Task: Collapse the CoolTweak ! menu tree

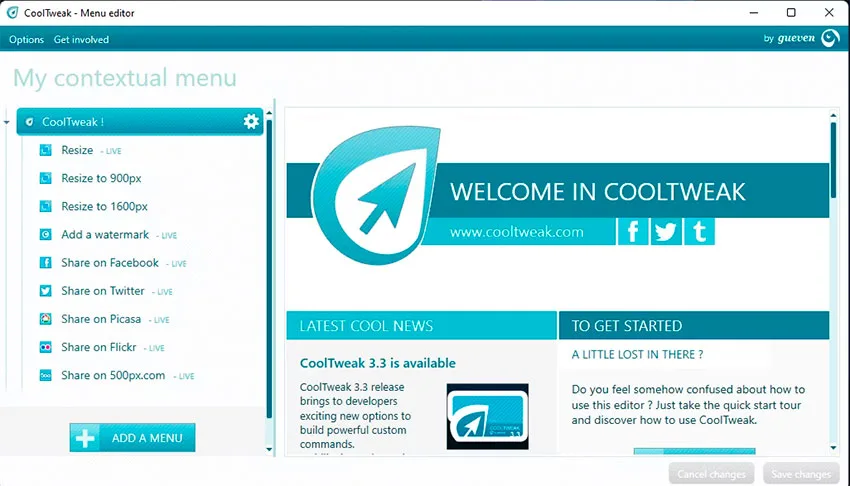Action: point(7,122)
